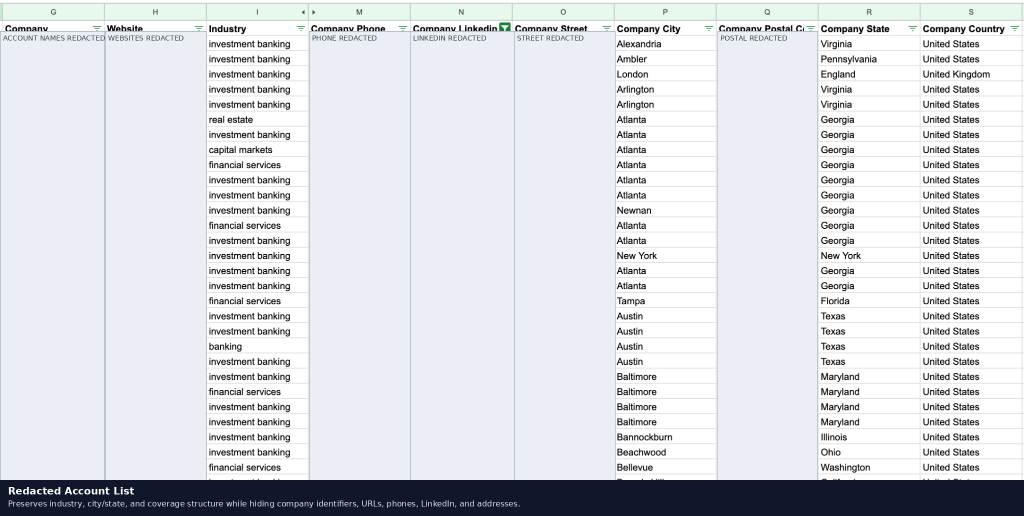
Task: Select column P header
Action: [665, 12]
